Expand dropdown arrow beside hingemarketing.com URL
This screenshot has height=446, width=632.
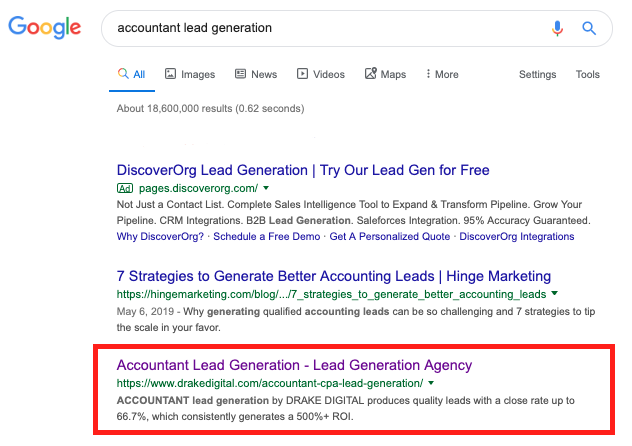coord(555,294)
